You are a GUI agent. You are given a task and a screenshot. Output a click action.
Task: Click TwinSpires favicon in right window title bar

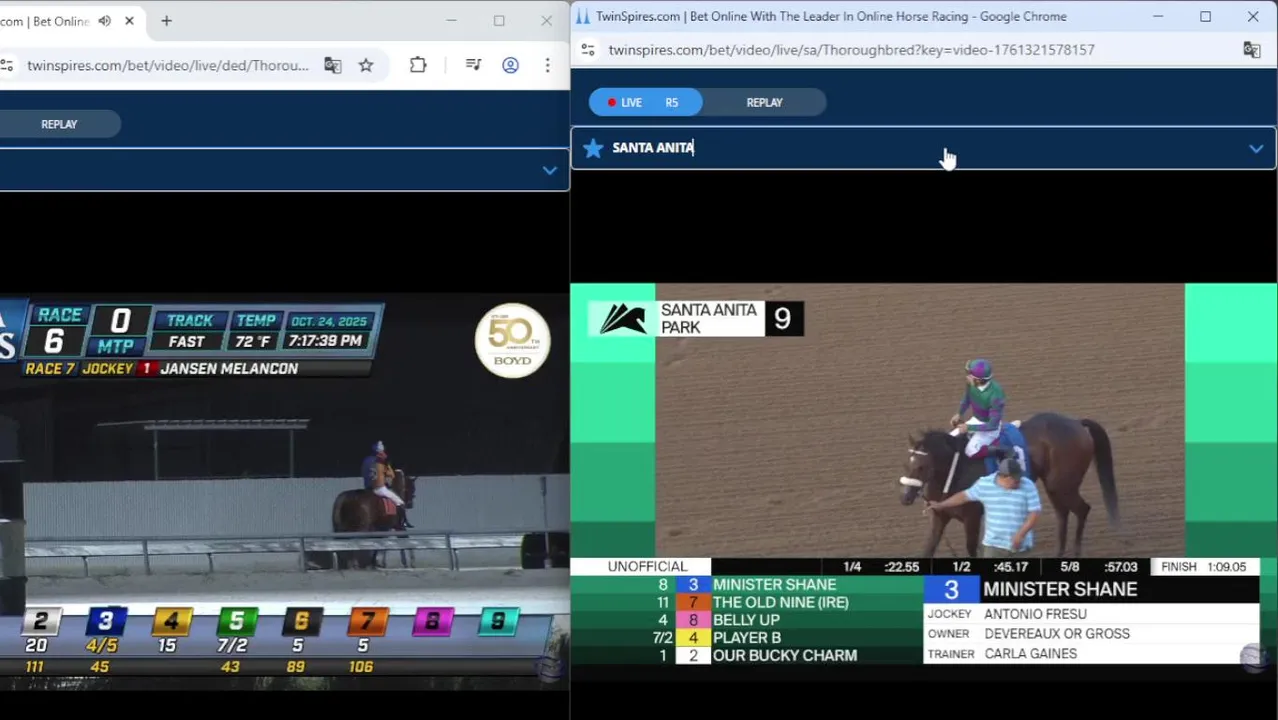(x=583, y=16)
